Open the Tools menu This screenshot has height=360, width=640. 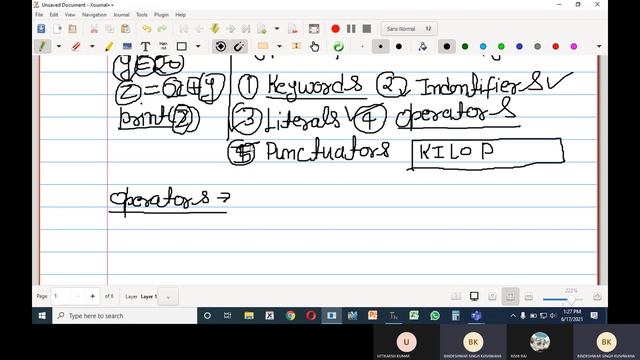click(142, 15)
